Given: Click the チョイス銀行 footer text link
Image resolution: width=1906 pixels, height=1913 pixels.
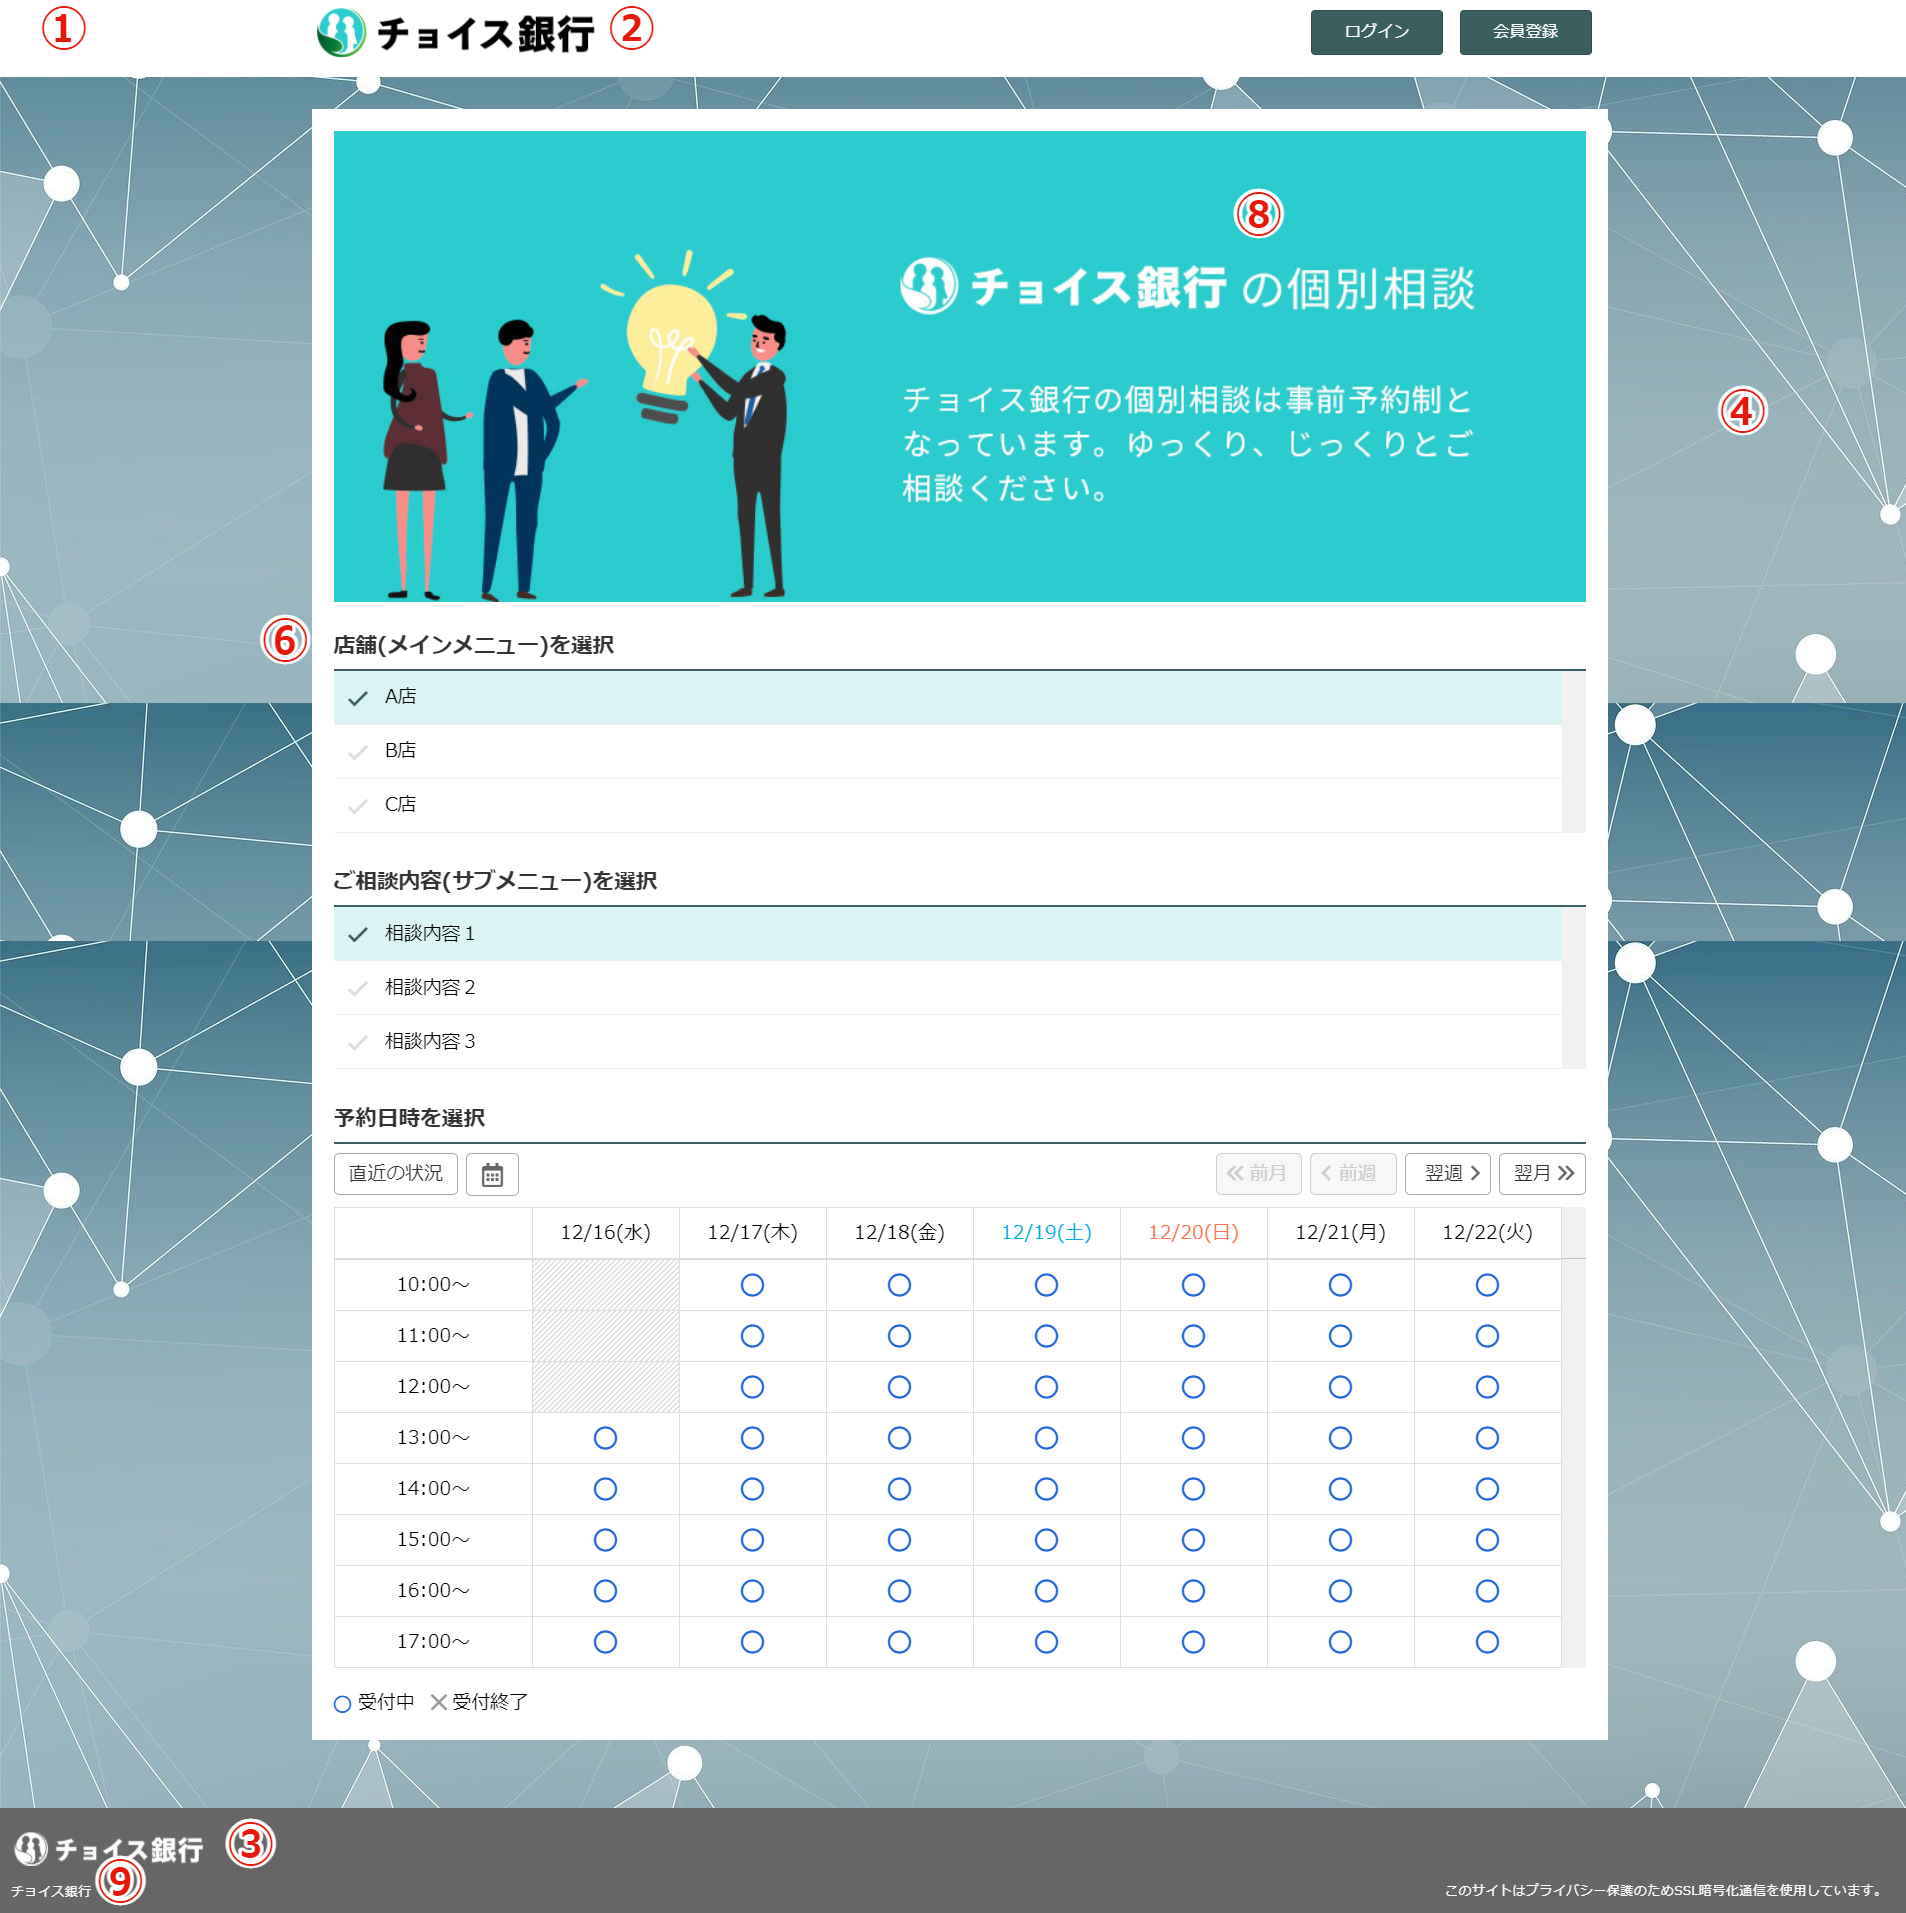Looking at the screenshot, I should click(x=51, y=1891).
